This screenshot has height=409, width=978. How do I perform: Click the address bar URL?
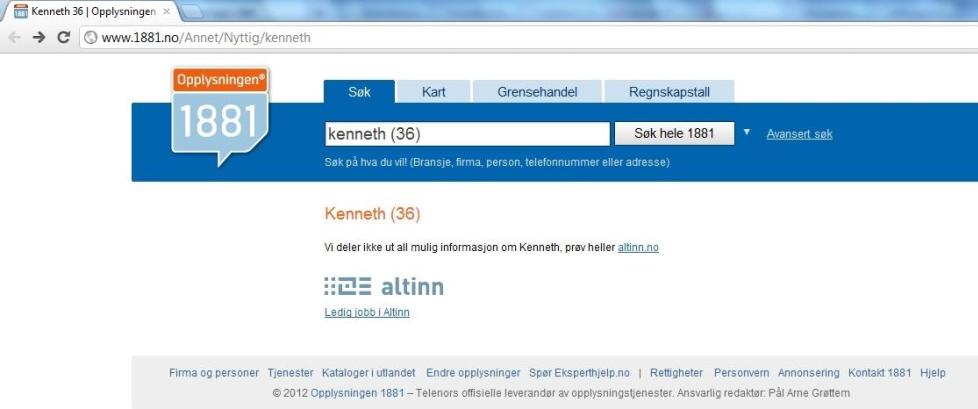click(206, 38)
